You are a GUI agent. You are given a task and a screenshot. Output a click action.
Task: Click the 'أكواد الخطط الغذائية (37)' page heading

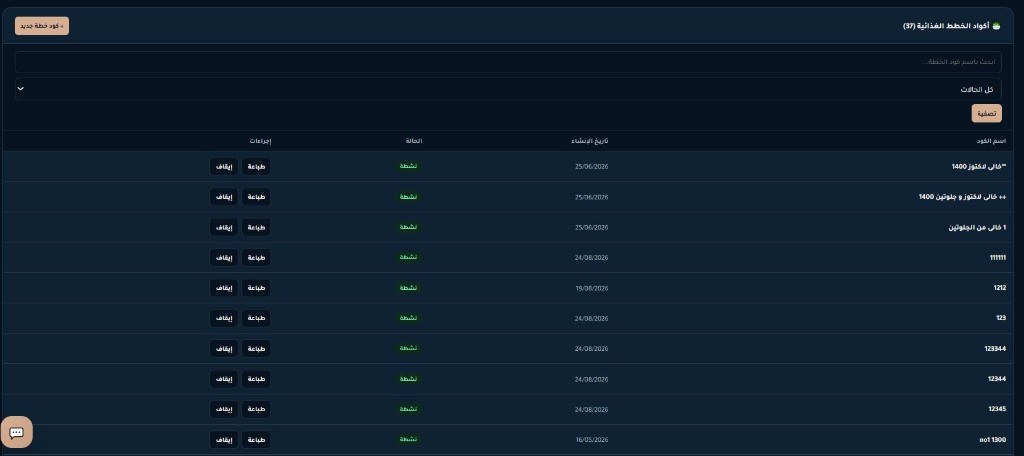click(x=952, y=26)
